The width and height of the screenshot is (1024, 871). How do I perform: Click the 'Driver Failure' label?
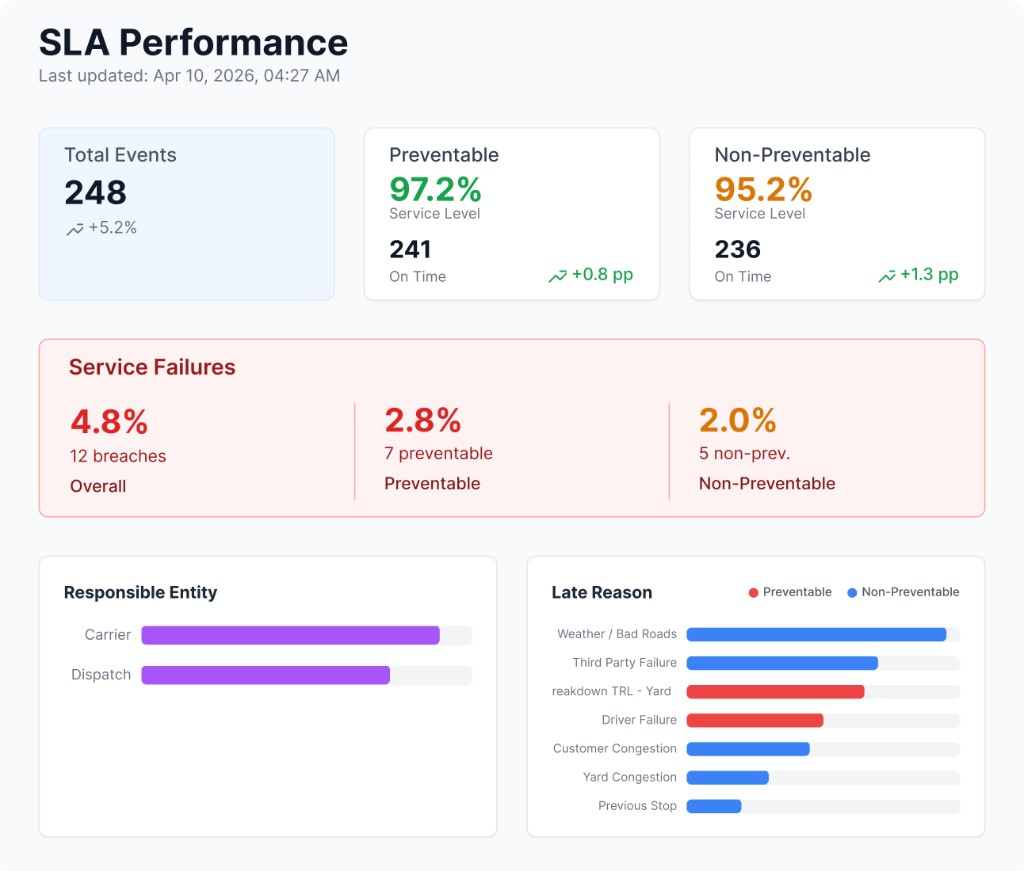(x=639, y=720)
